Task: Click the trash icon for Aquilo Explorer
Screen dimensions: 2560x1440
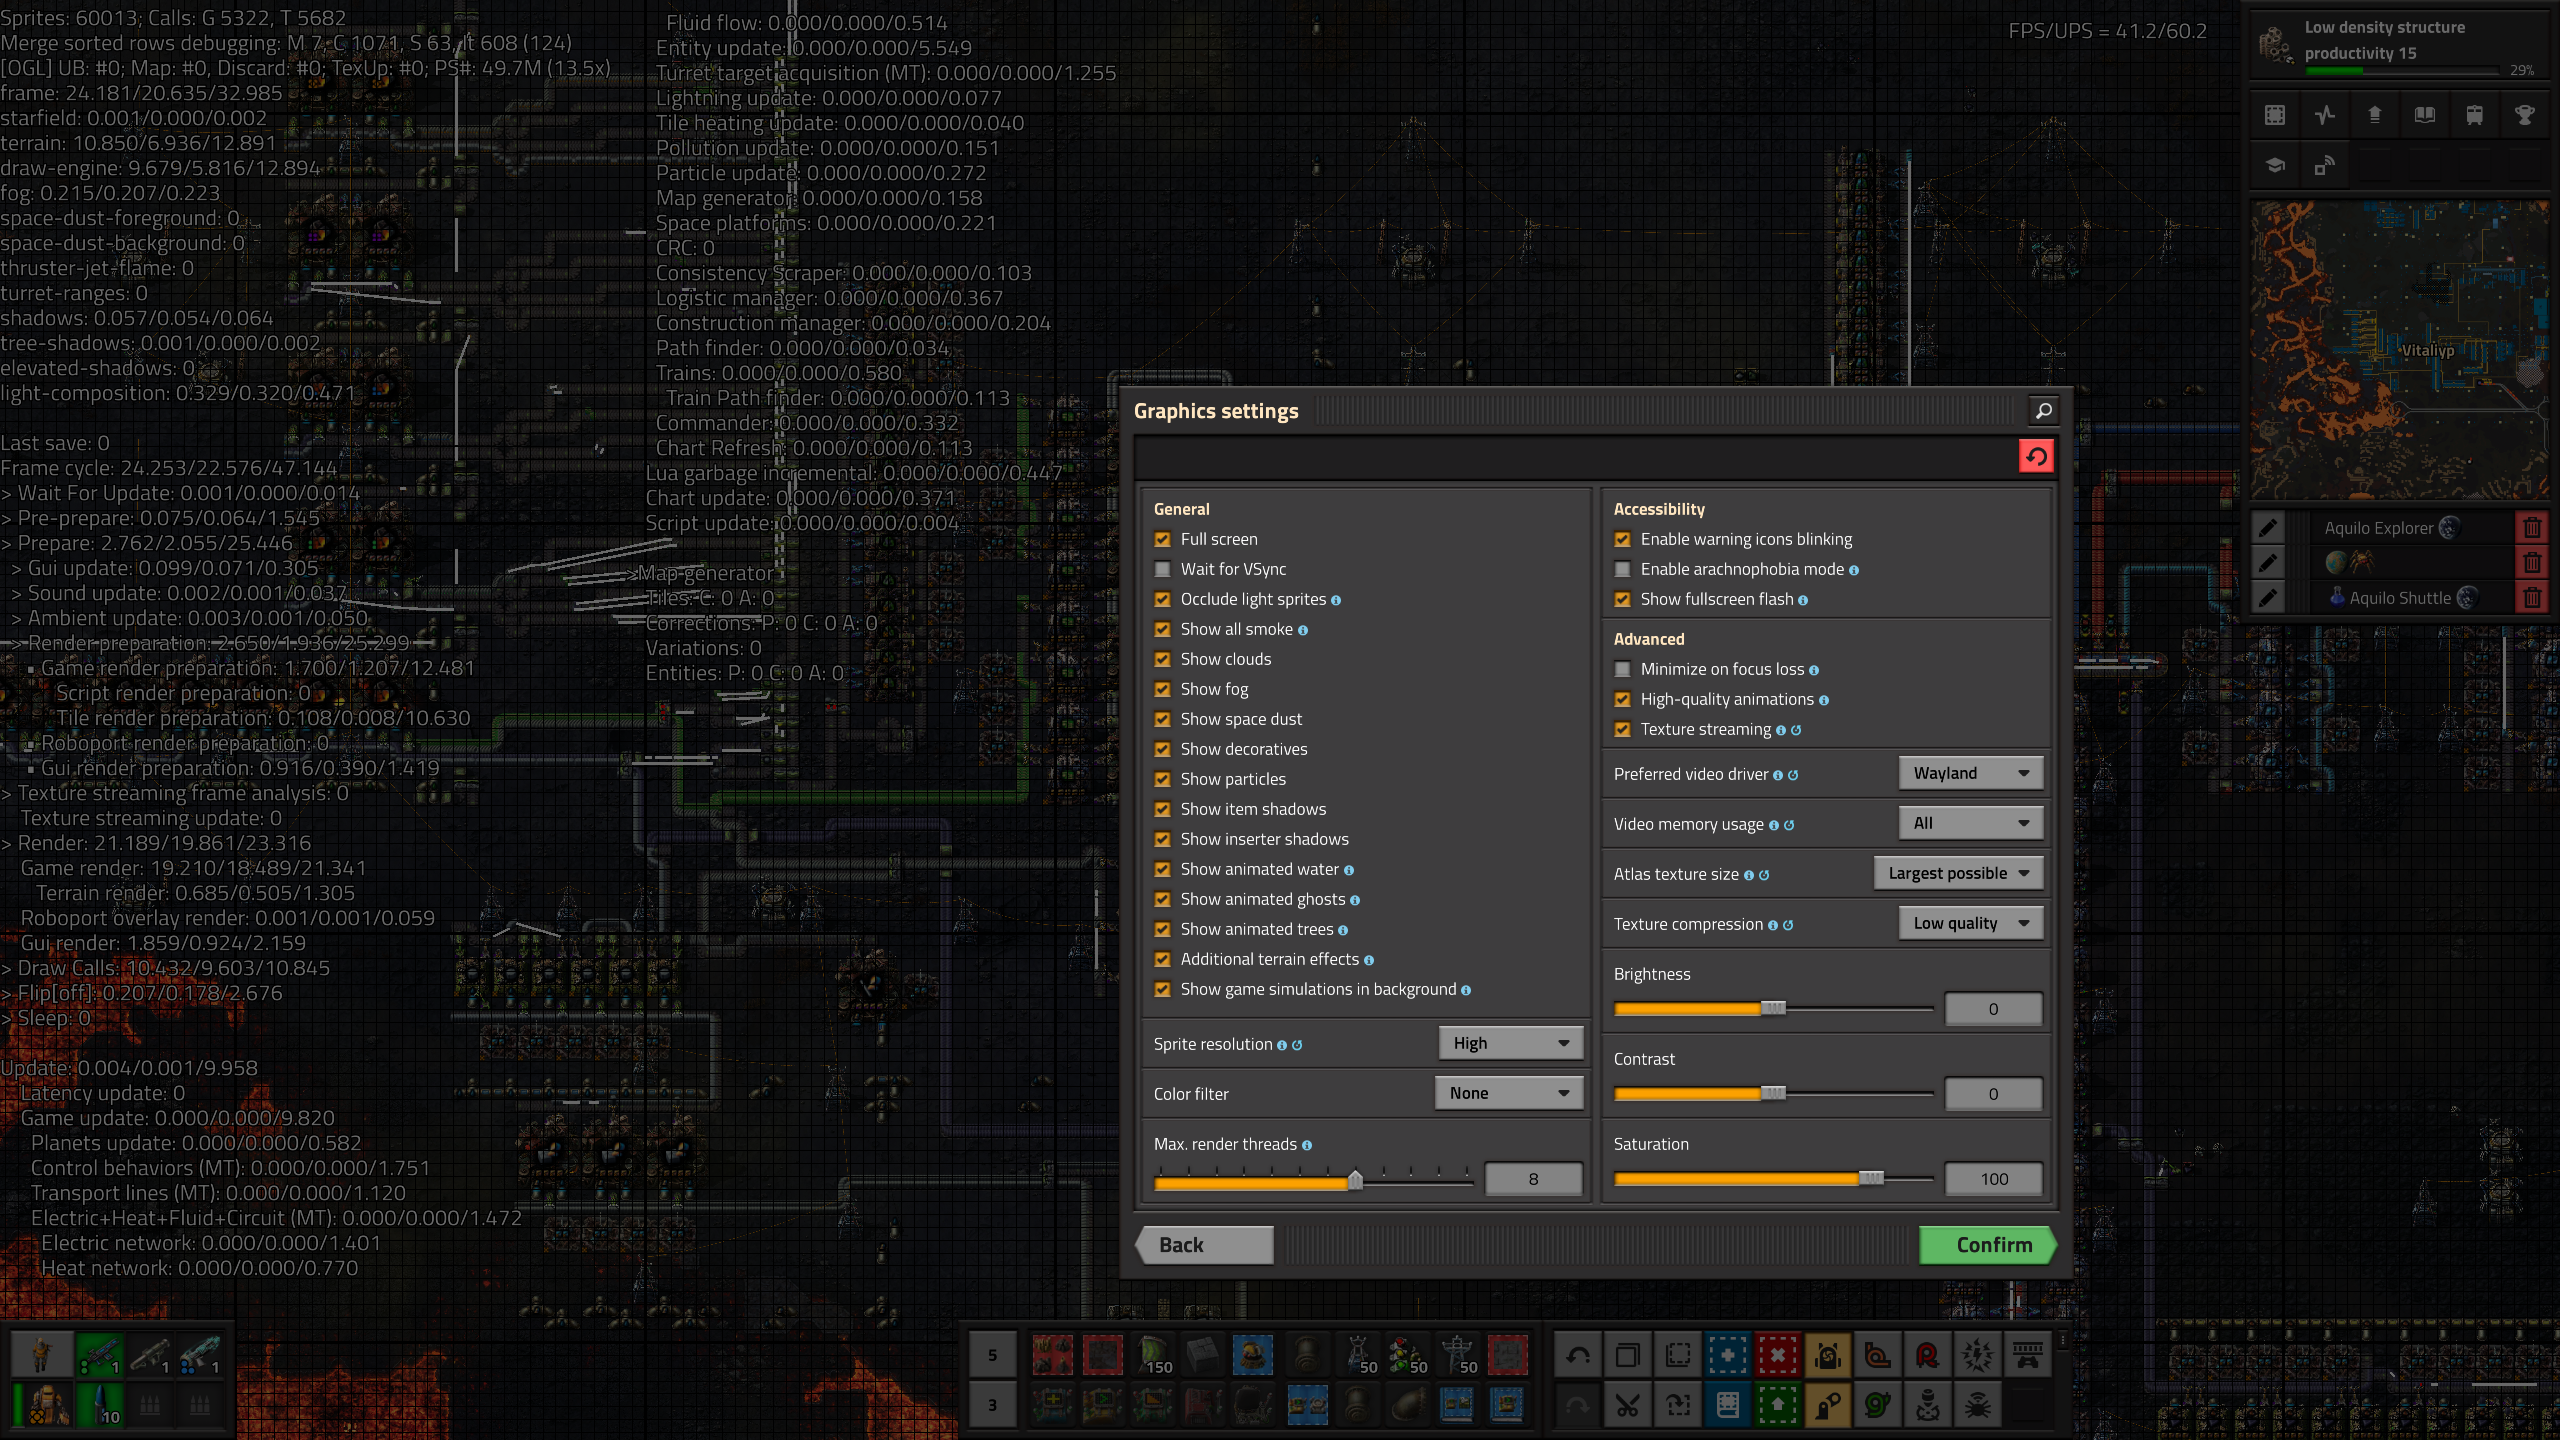Action: tap(2532, 527)
